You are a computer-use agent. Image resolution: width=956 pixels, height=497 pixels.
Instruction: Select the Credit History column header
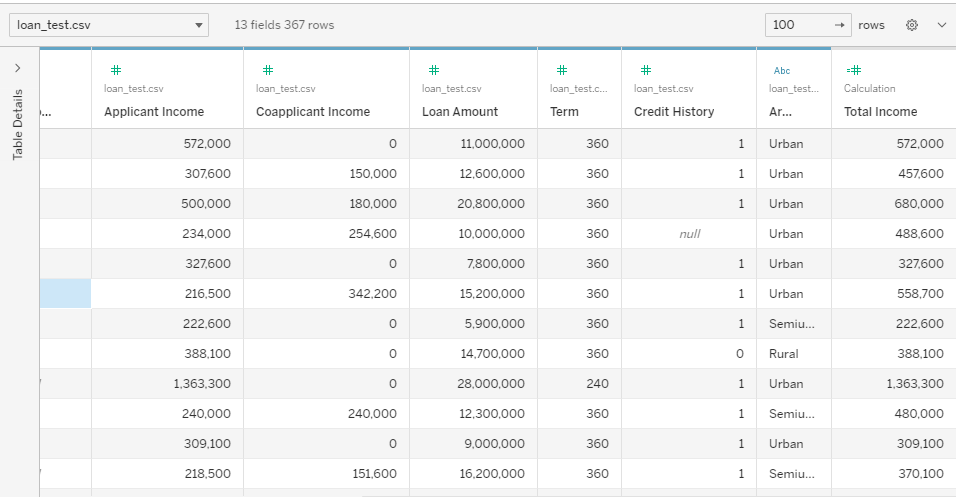[674, 112]
